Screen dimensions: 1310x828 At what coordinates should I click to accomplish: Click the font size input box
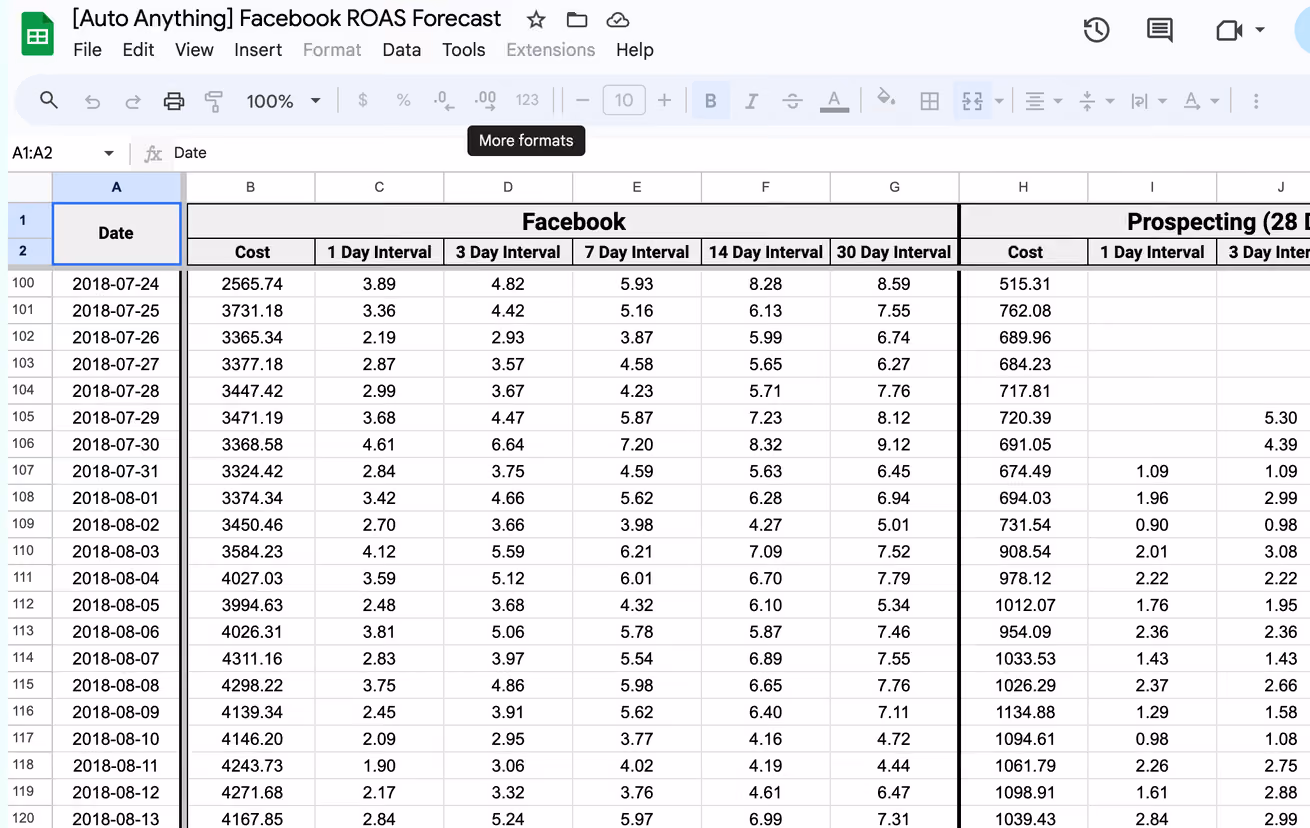(624, 100)
